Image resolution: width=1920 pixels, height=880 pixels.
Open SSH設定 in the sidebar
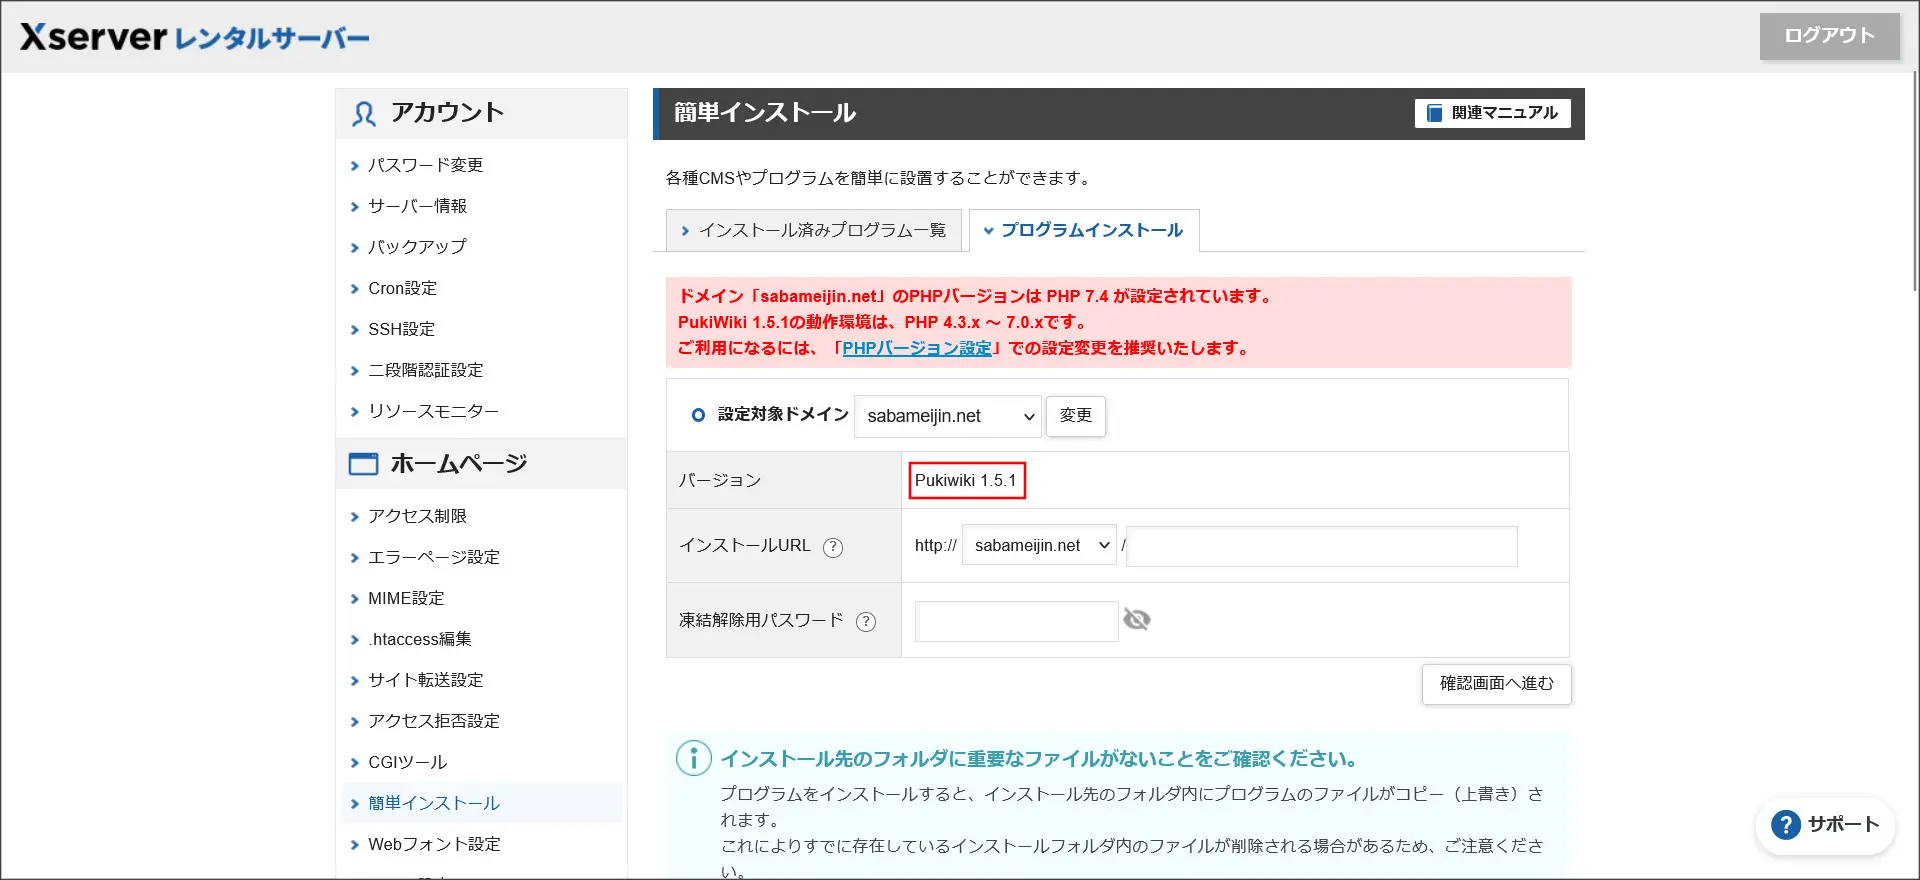(401, 329)
